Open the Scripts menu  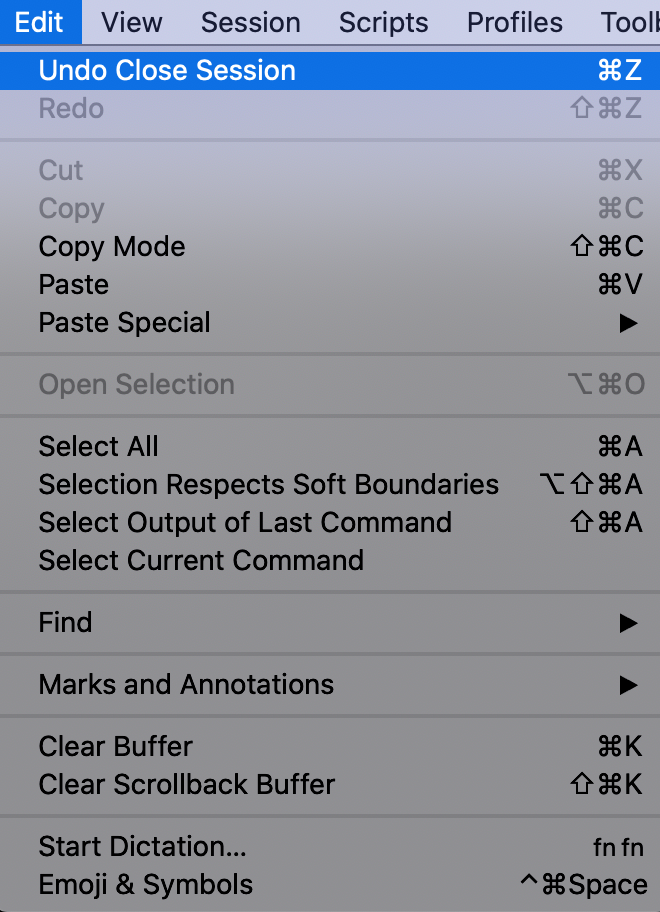click(x=383, y=22)
